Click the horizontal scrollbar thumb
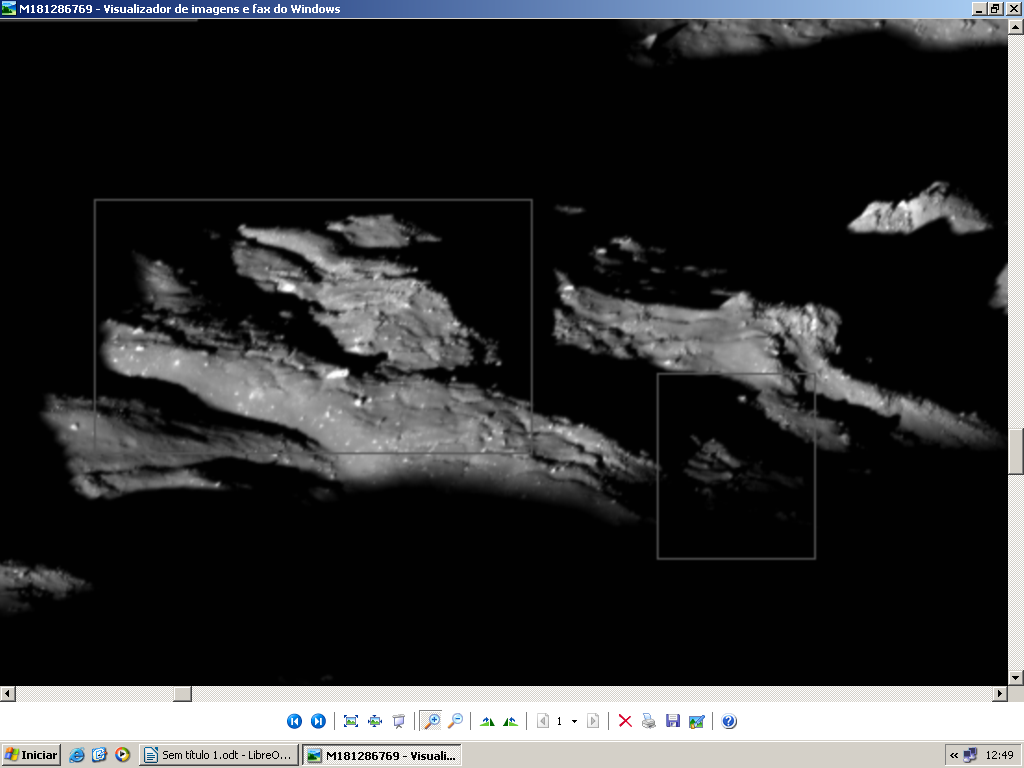Screen dimensions: 1024x768 point(182,693)
